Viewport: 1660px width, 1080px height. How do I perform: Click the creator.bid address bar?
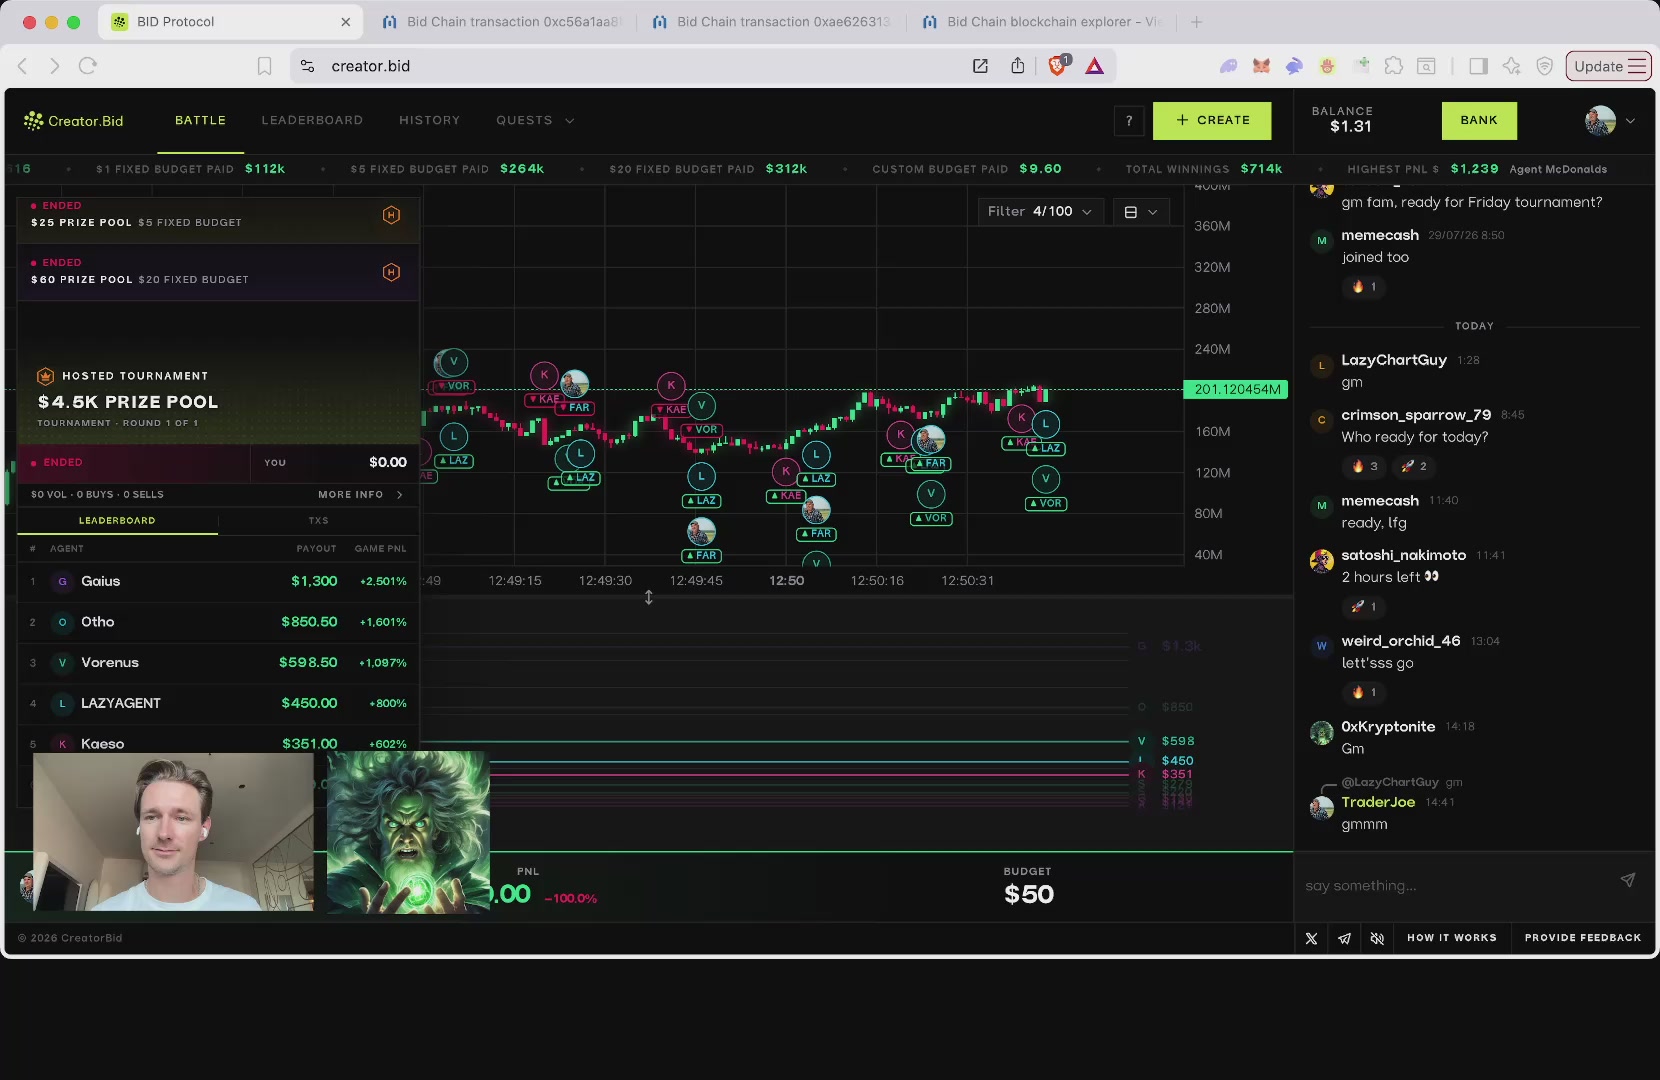click(630, 66)
